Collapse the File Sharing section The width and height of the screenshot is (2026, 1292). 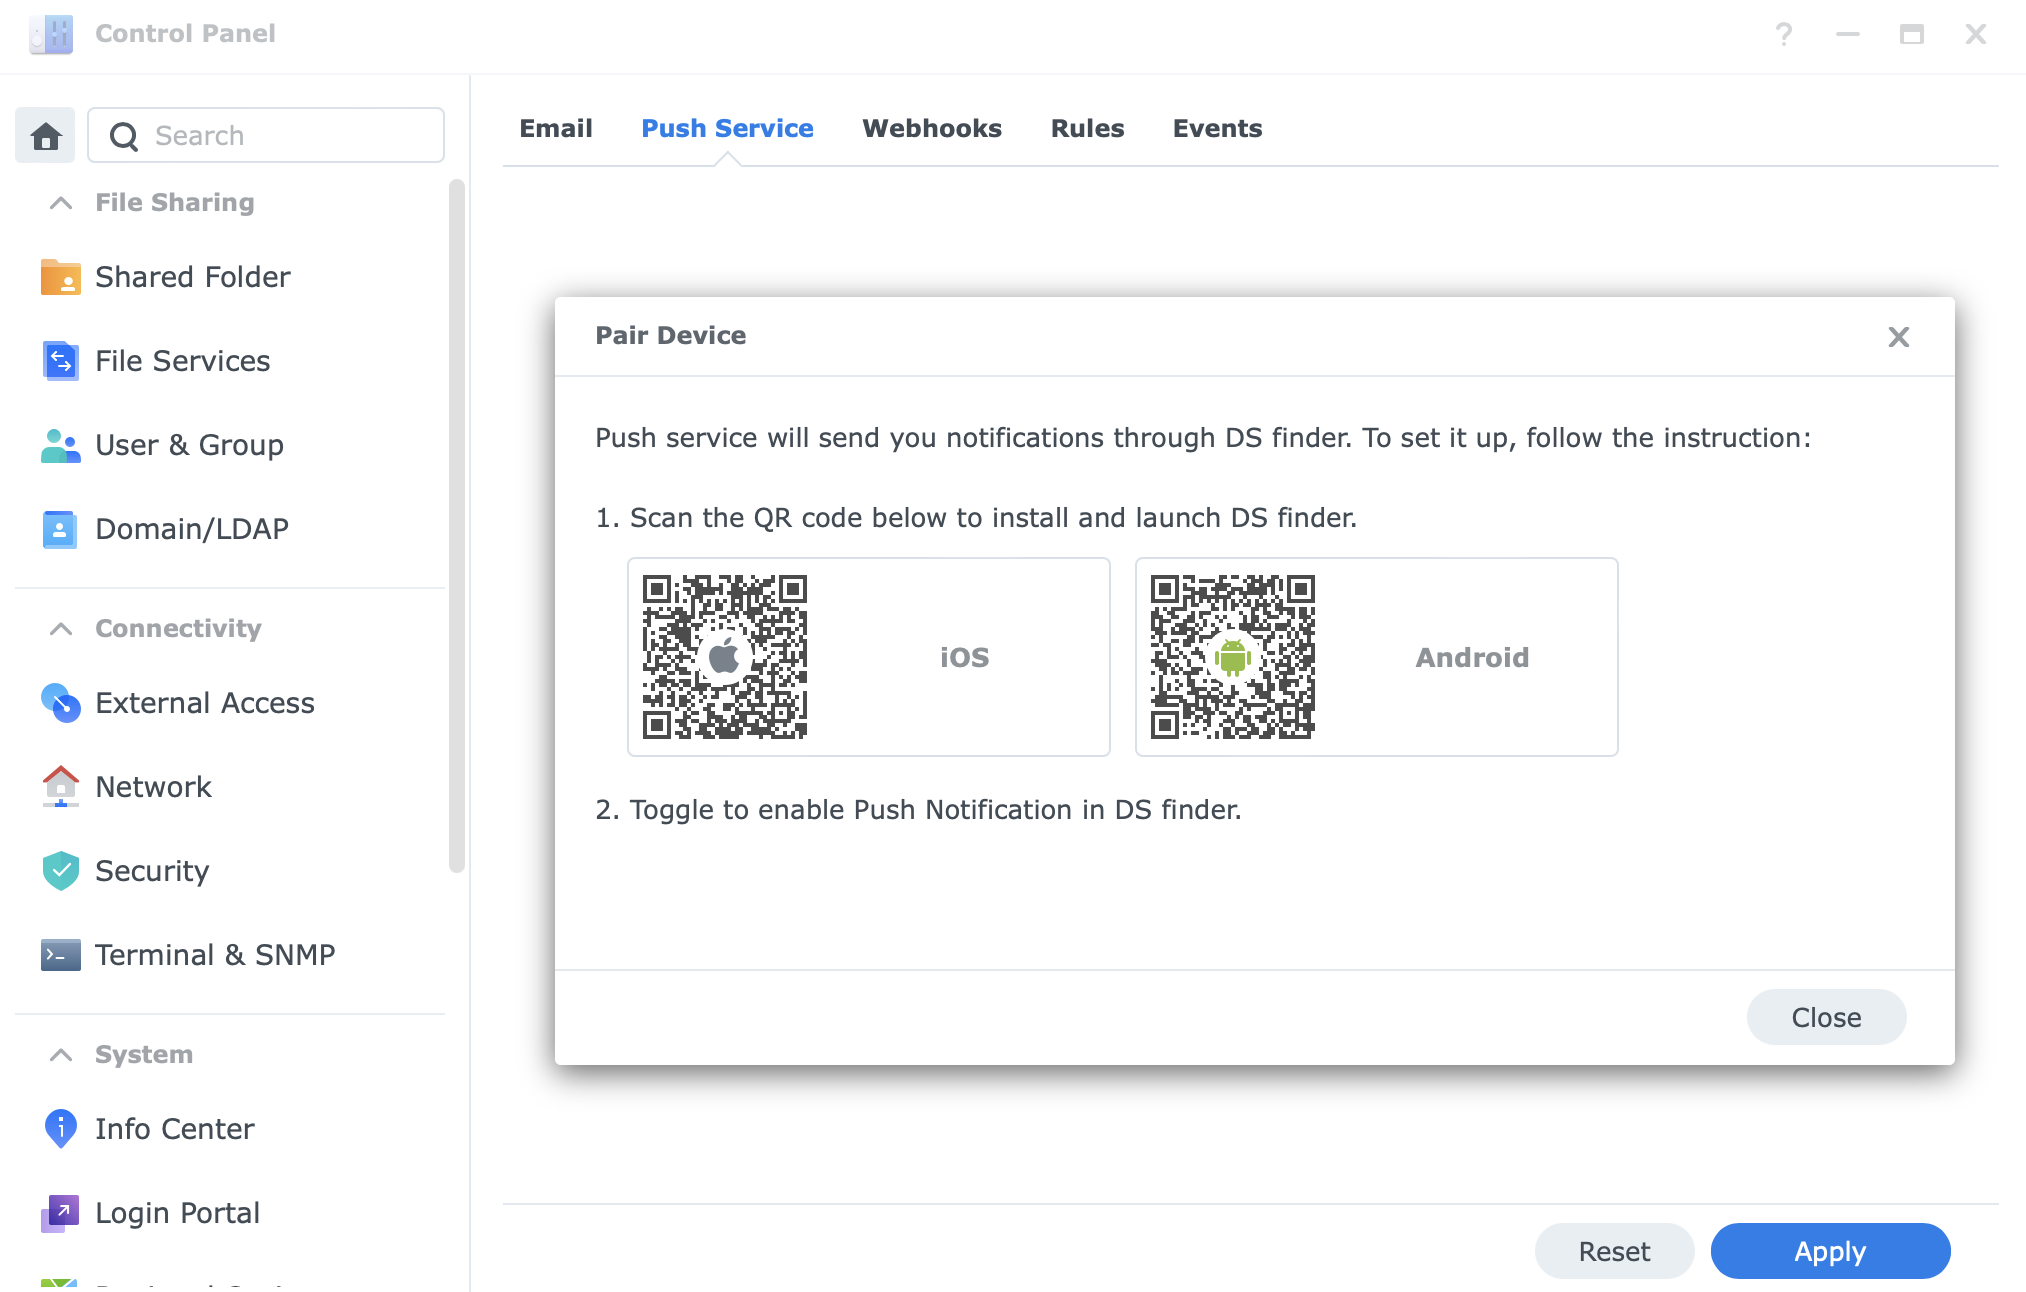61,203
